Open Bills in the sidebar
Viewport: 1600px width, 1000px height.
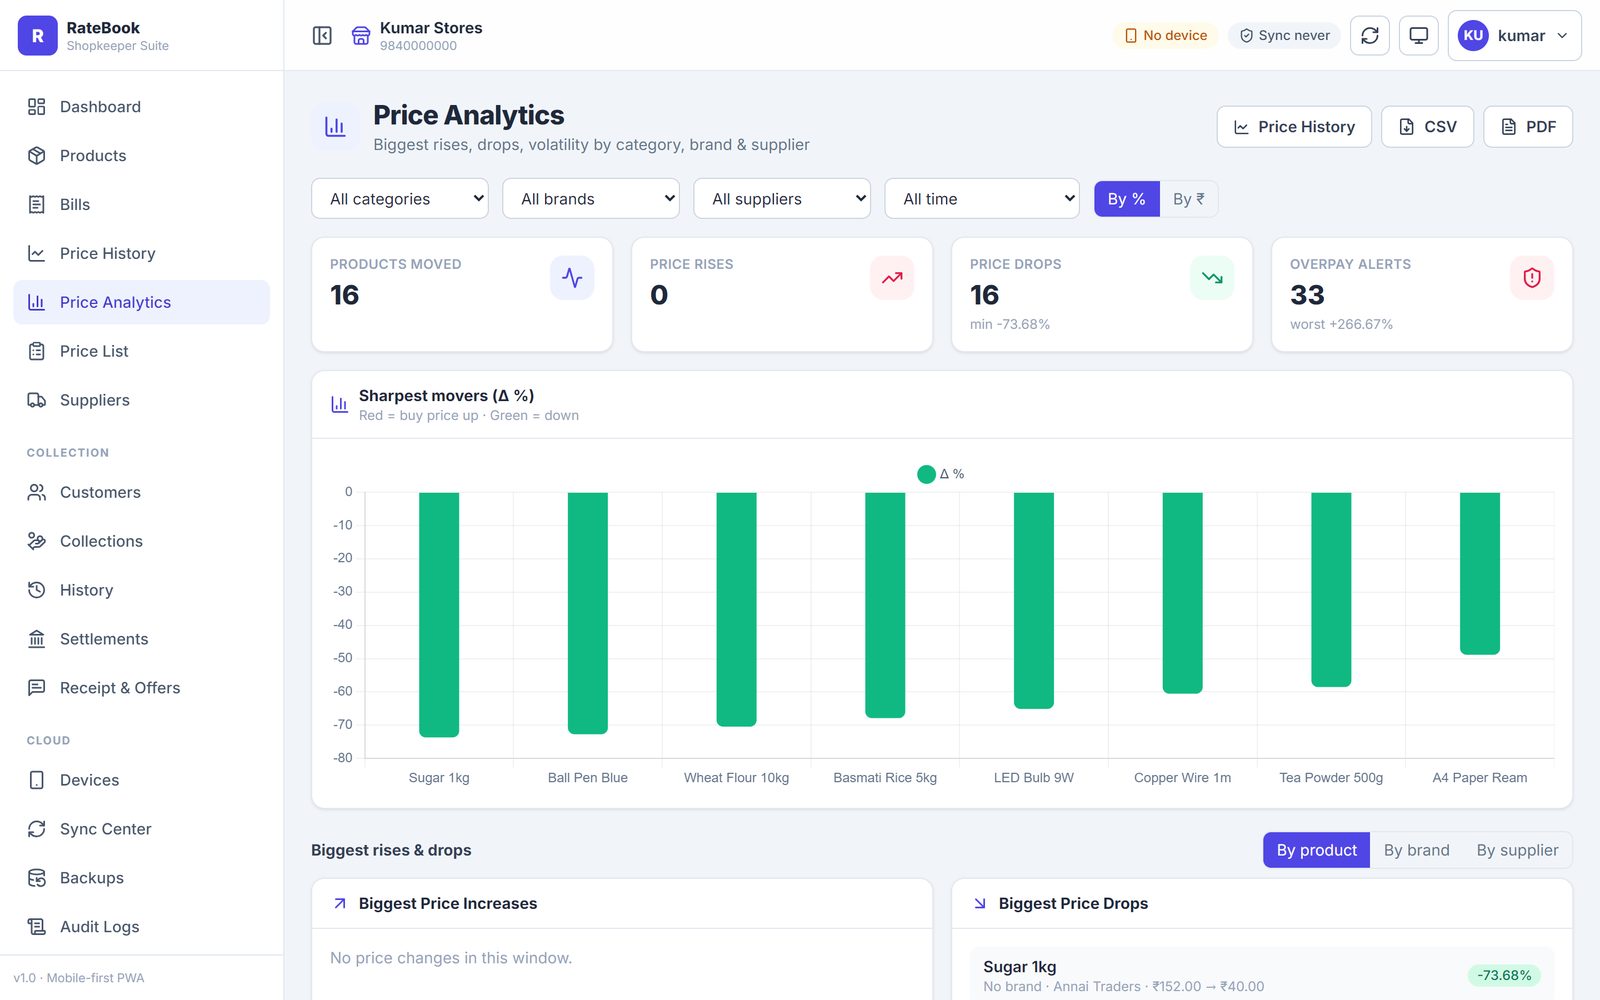[x=141, y=205]
